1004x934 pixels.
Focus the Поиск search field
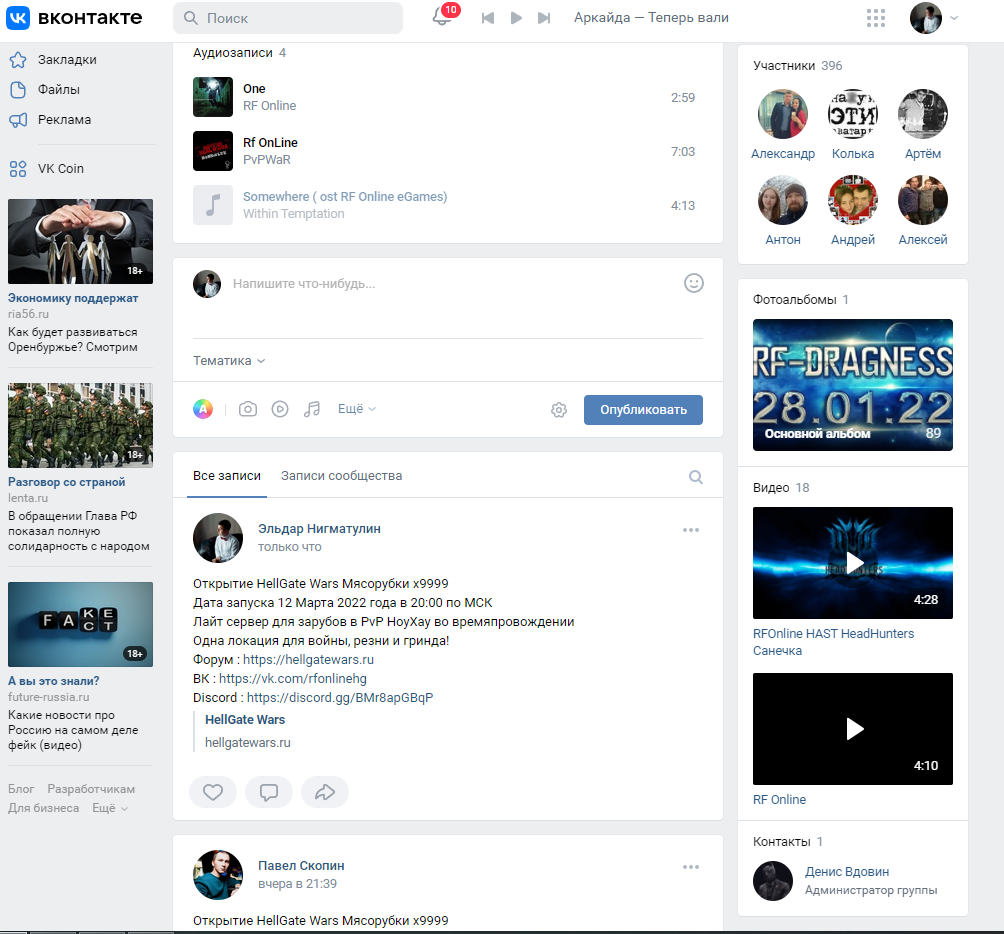(x=288, y=18)
